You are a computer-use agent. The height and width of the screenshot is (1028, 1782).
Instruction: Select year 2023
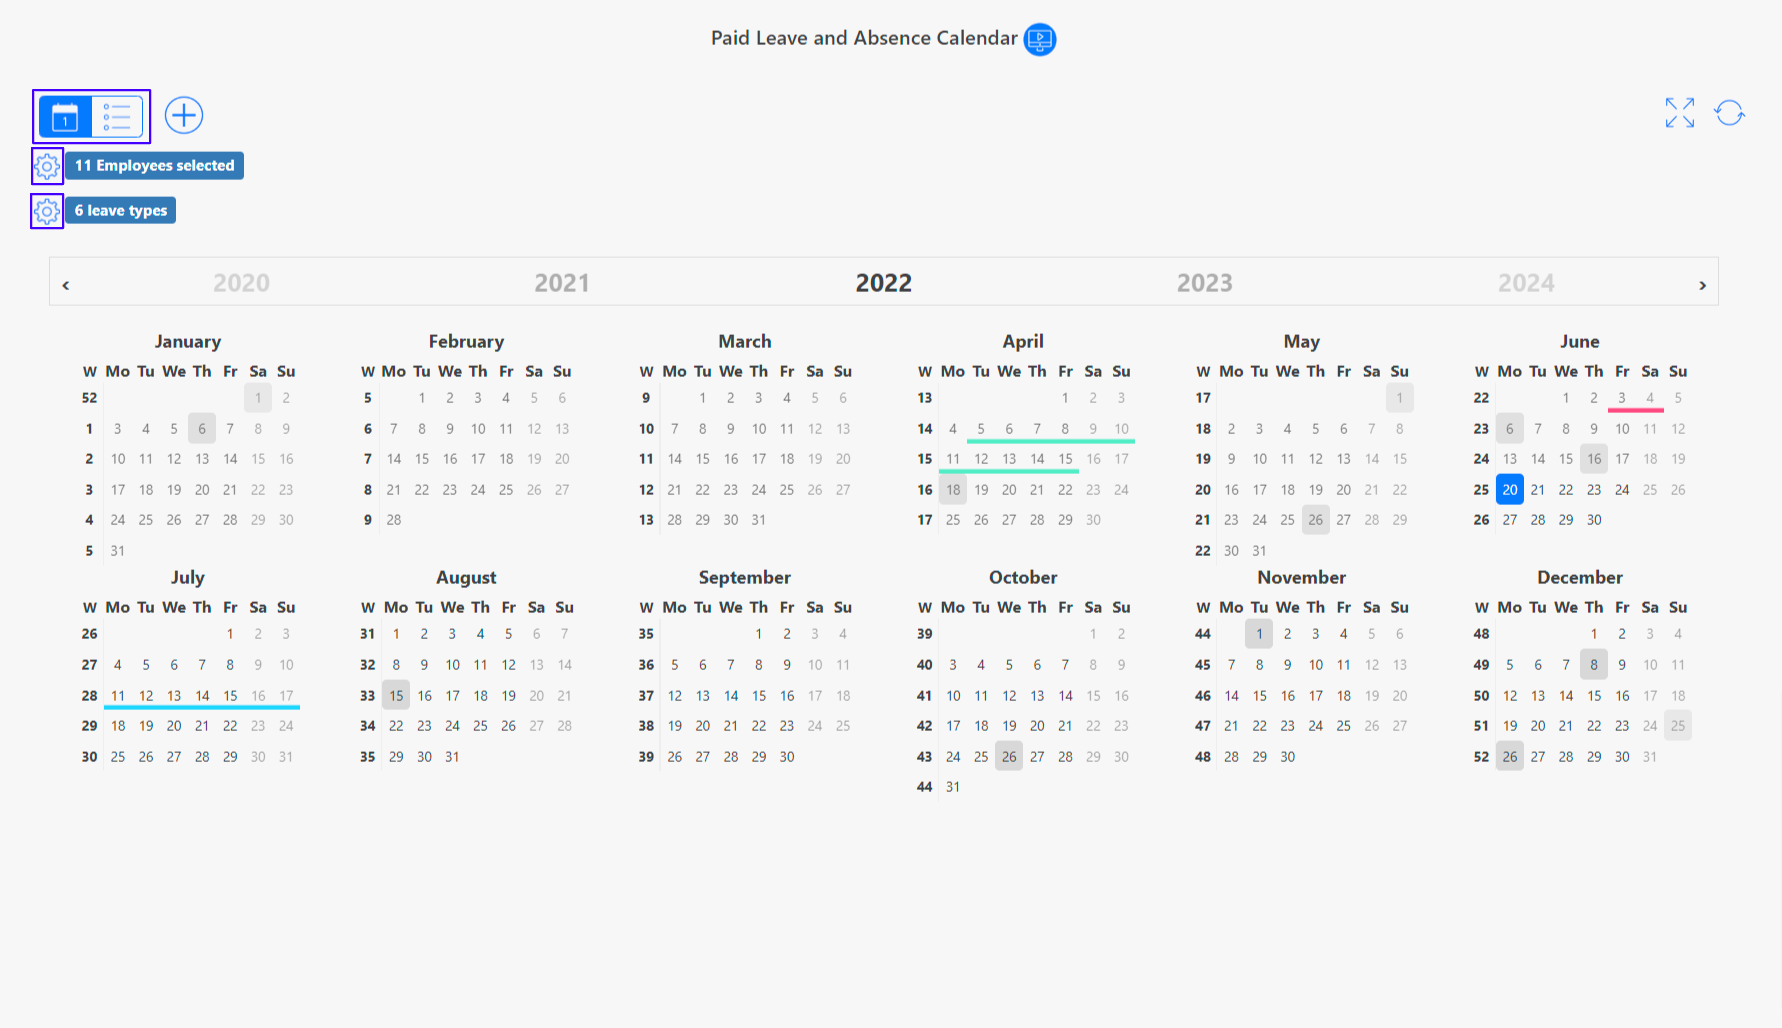(x=1204, y=283)
